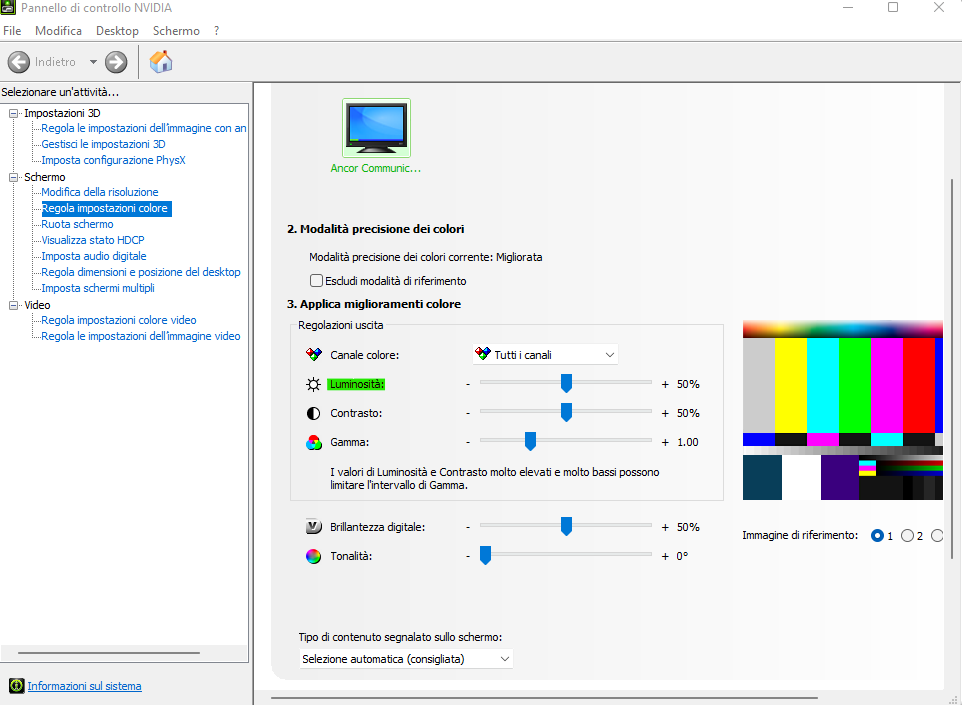
Task: Select reference image radio button 1
Action: pos(877,536)
